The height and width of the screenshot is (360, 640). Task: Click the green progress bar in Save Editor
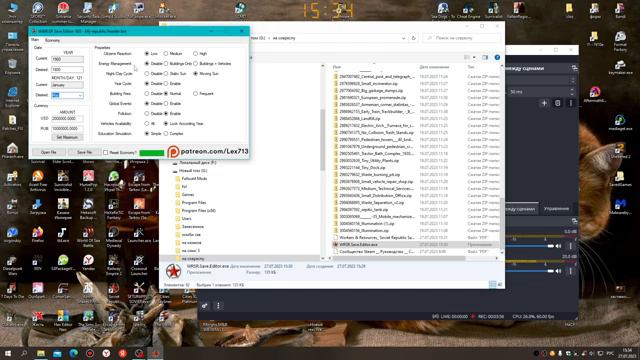click(x=152, y=153)
